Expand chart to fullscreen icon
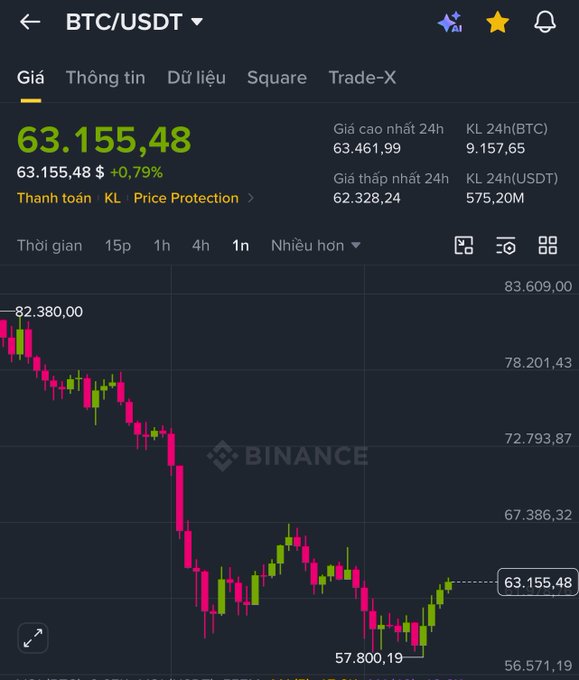 pos(33,638)
